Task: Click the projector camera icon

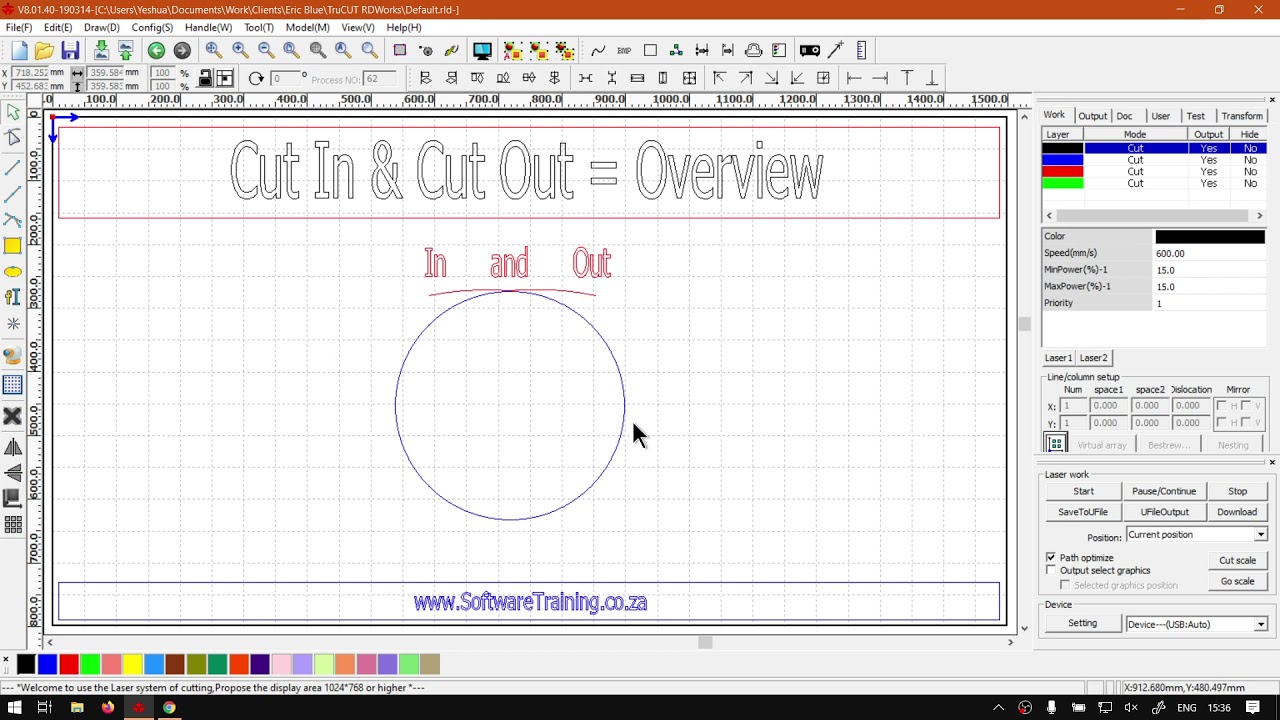Action: tap(810, 51)
